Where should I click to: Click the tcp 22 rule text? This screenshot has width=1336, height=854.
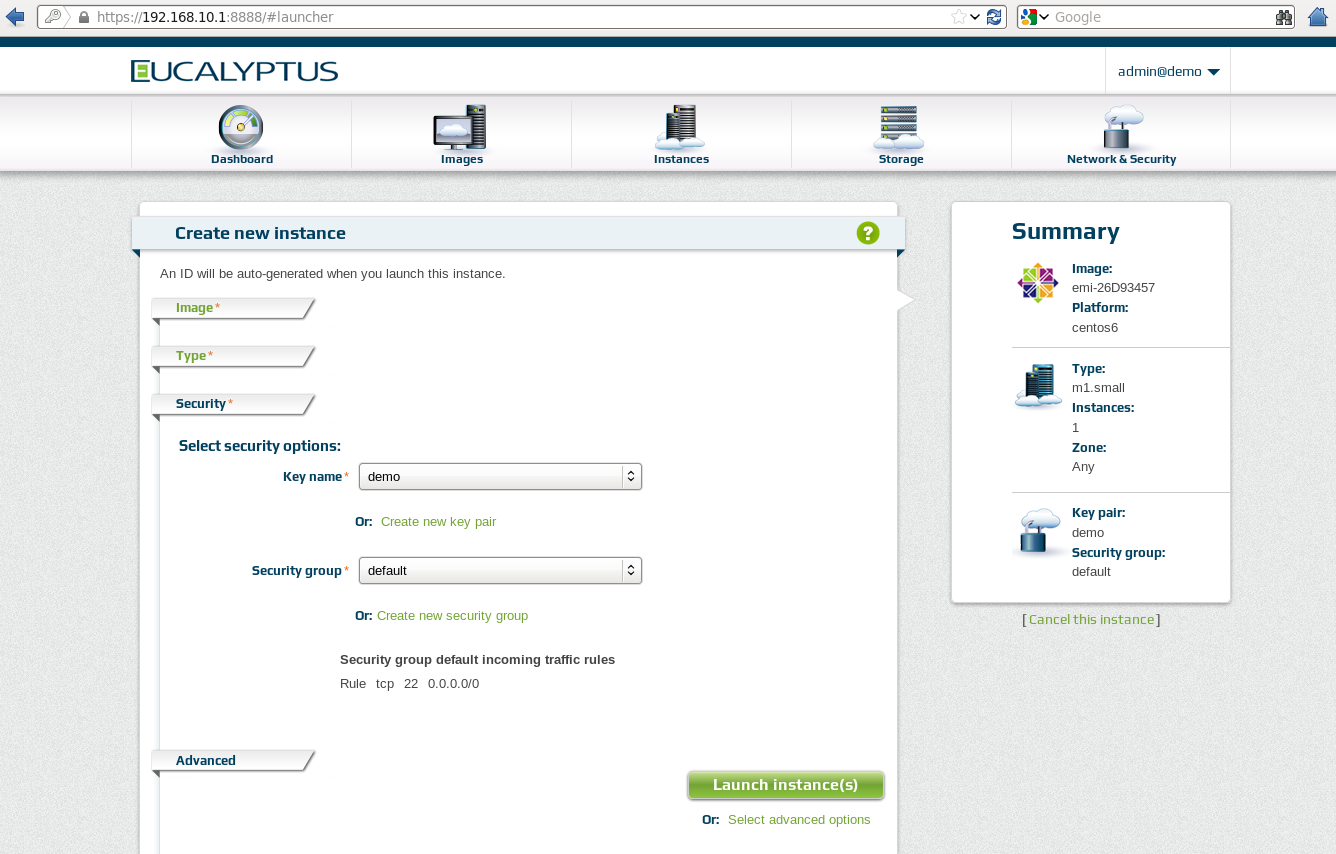pyautogui.click(x=409, y=684)
